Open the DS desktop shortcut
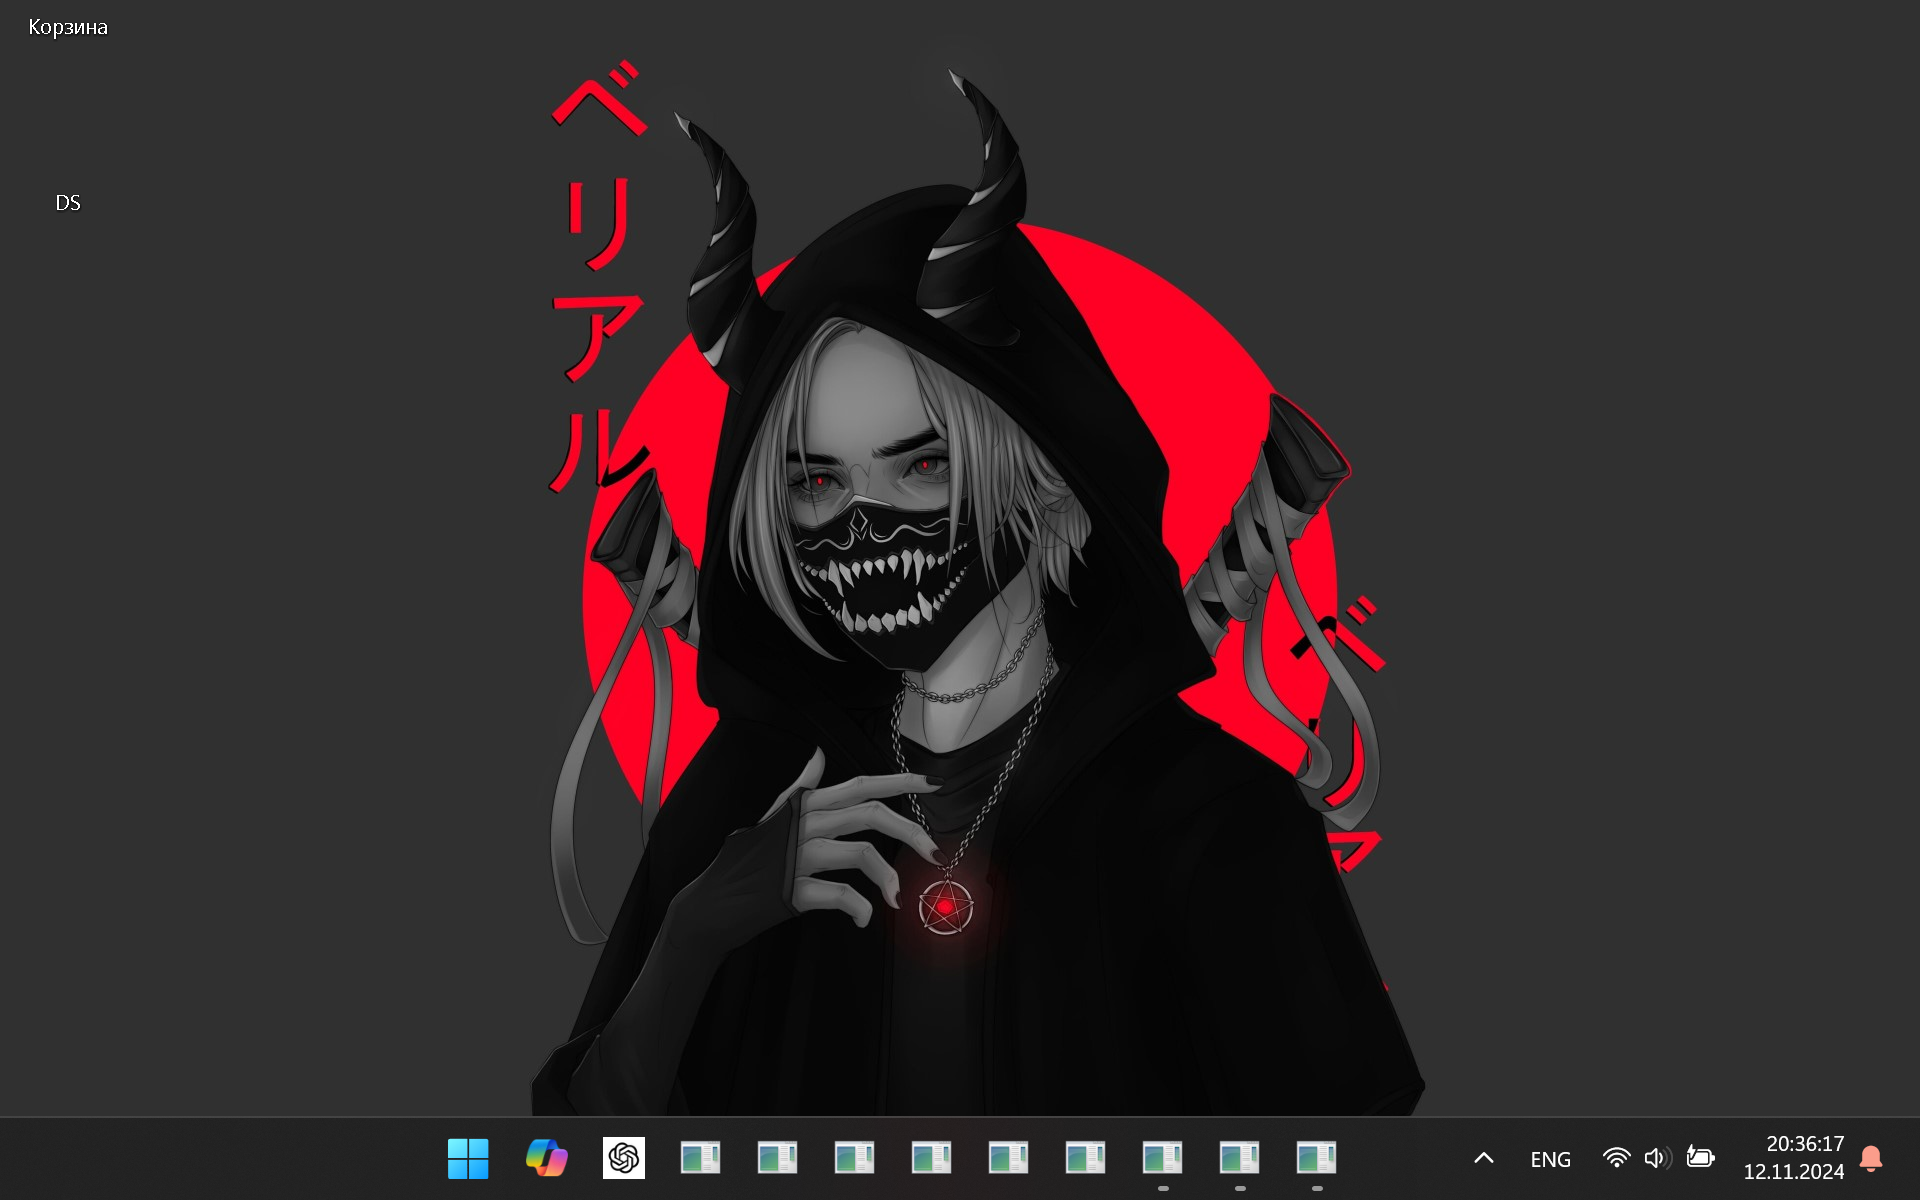Viewport: 1920px width, 1200px height. pyautogui.click(x=68, y=202)
